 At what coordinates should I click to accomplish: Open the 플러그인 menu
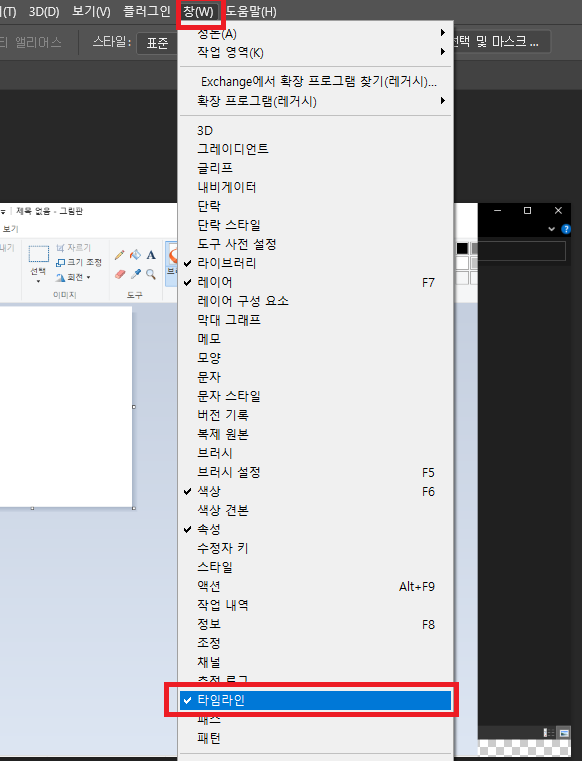[x=147, y=11]
